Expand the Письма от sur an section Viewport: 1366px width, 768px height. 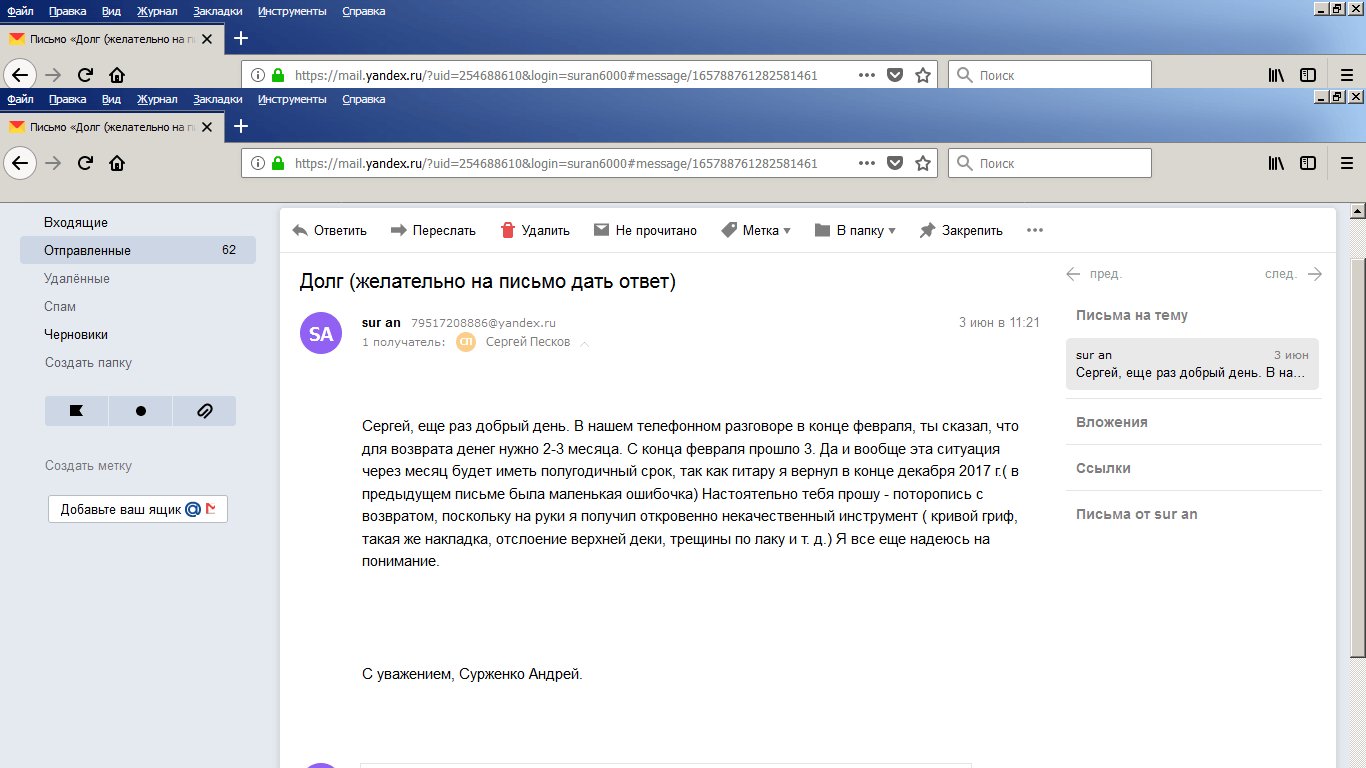click(1137, 514)
